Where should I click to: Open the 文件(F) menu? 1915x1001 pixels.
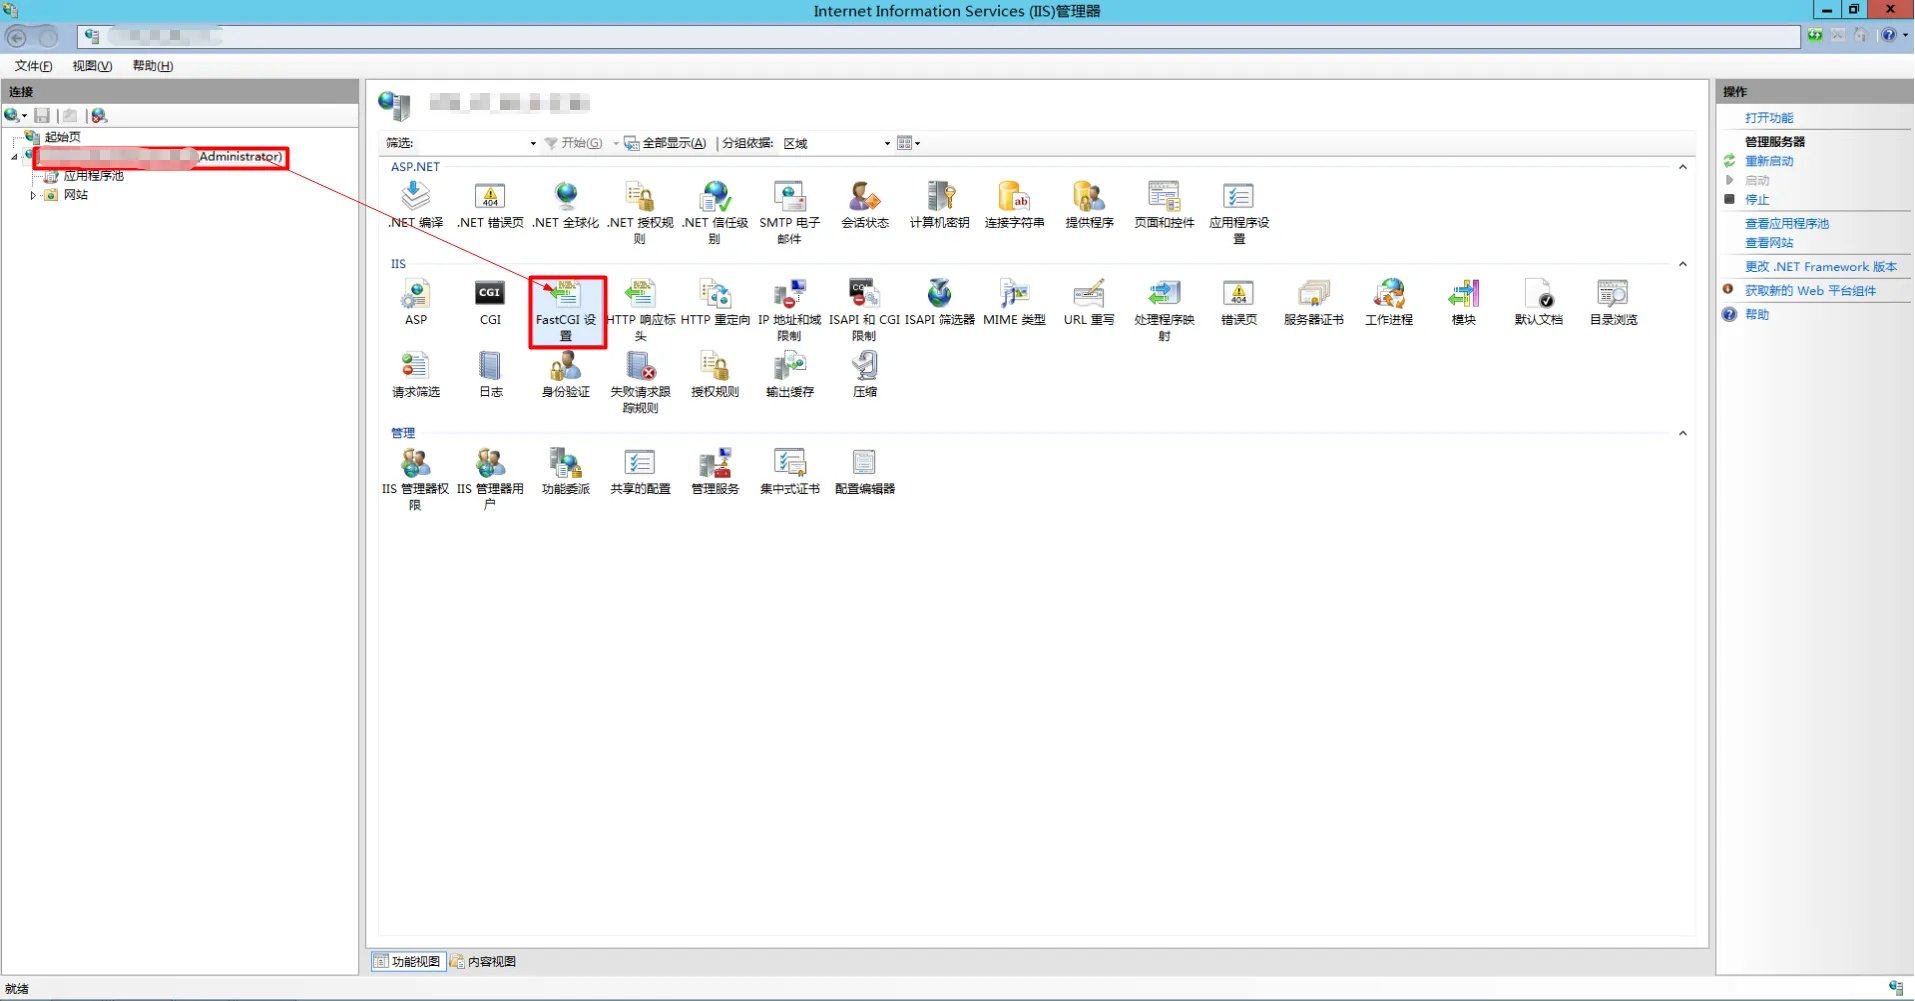[33, 66]
